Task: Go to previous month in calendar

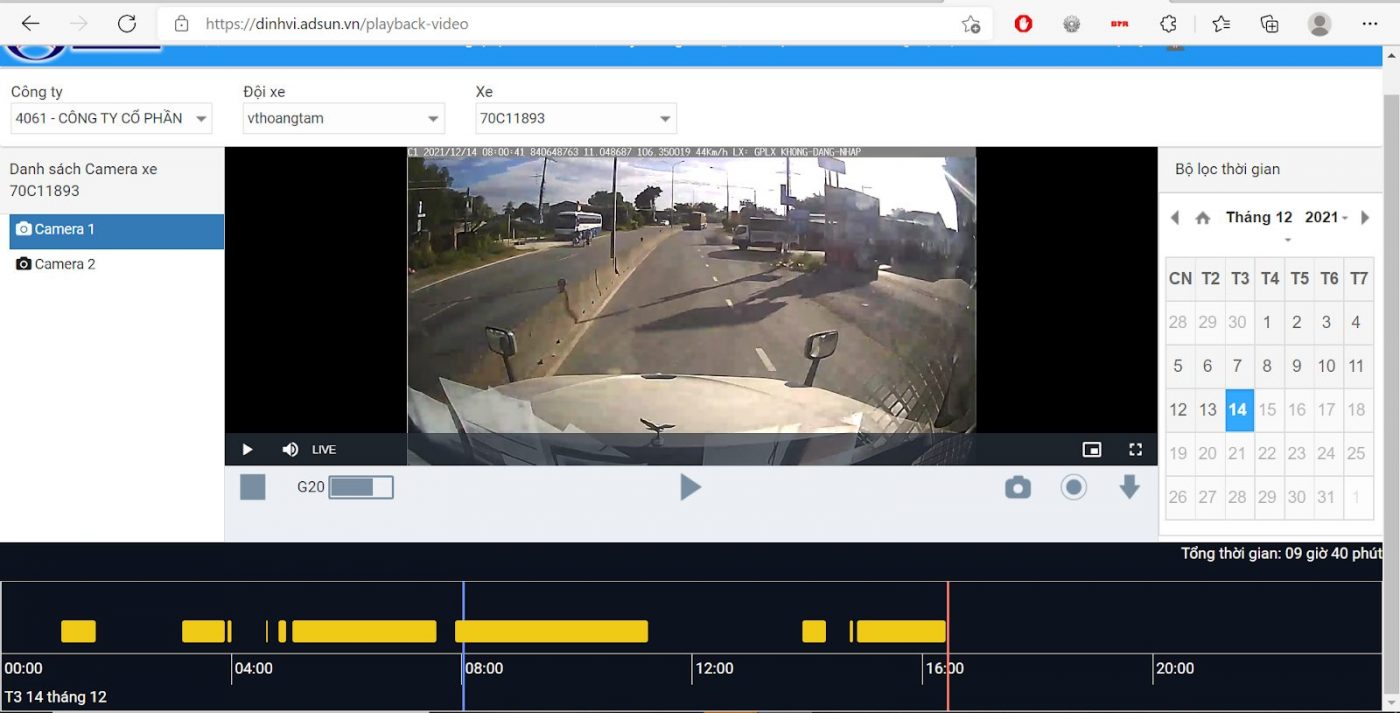Action: pyautogui.click(x=1175, y=218)
